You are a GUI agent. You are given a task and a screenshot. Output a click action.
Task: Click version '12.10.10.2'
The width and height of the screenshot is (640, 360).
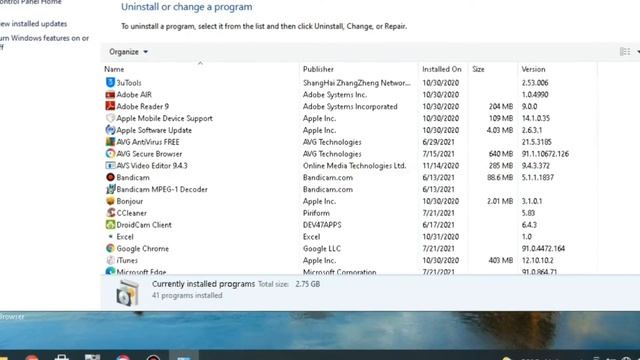tap(538, 260)
